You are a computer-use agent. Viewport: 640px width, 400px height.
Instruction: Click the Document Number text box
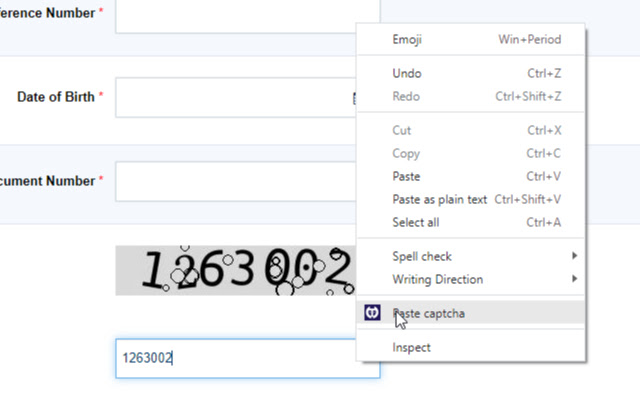pyautogui.click(x=235, y=181)
